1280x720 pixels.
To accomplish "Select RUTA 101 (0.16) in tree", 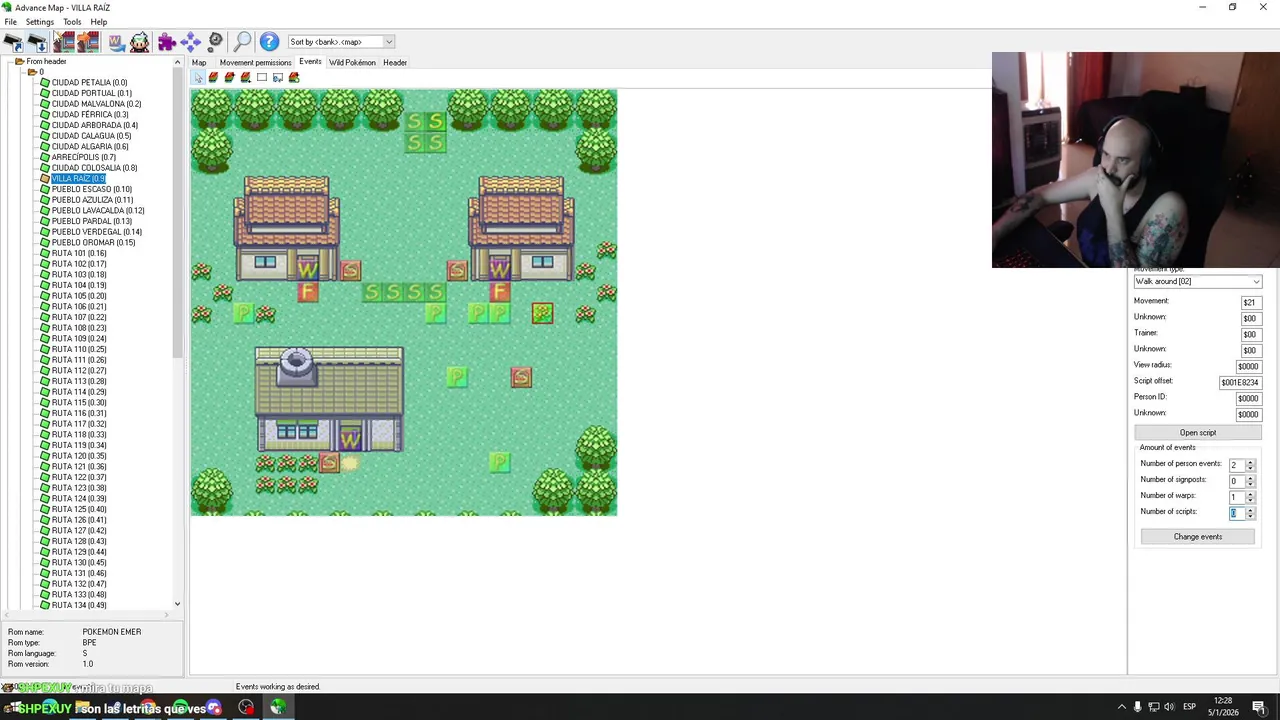I will [x=79, y=253].
